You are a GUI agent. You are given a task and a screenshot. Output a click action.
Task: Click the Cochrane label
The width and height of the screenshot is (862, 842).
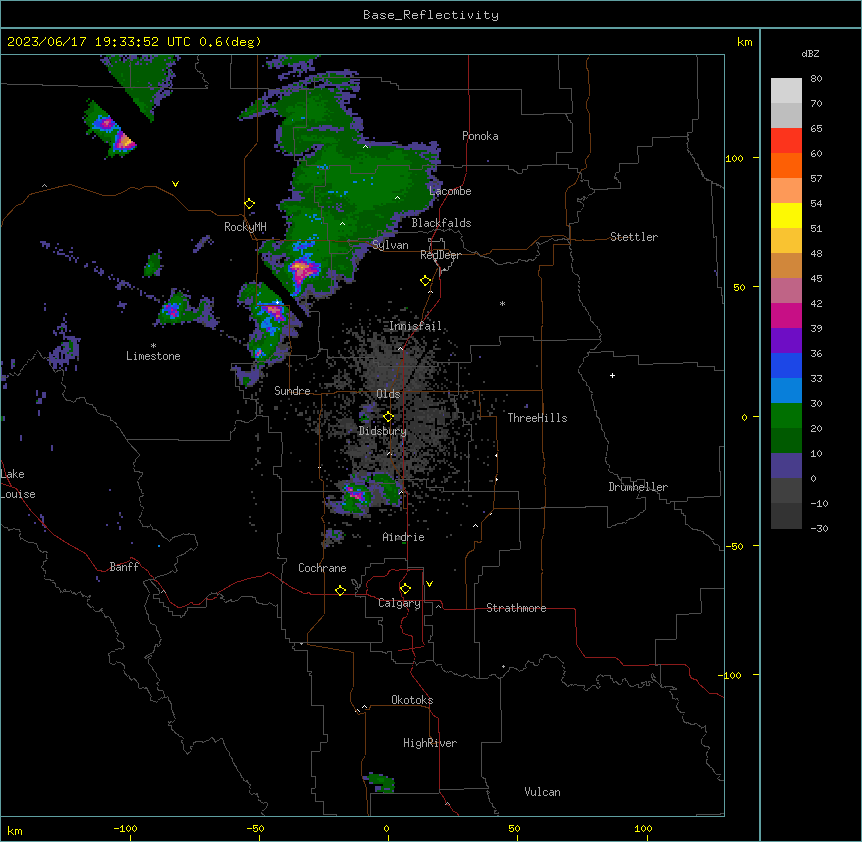pos(322,568)
